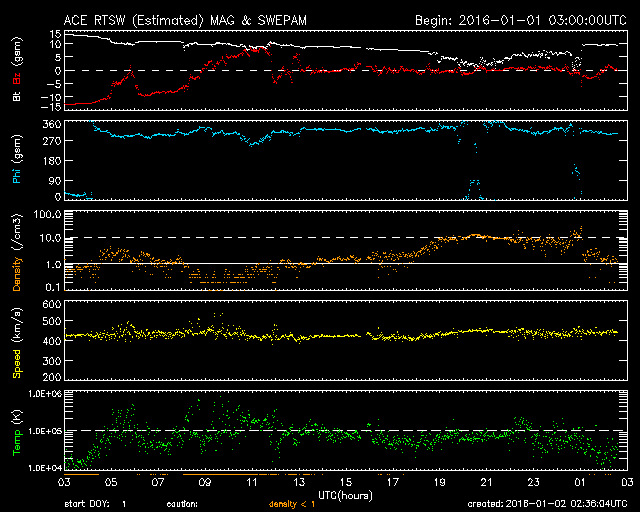
Task: Select the 'Begin: 2016-01-01 03:00:00UTC' text
Action: coord(521,20)
